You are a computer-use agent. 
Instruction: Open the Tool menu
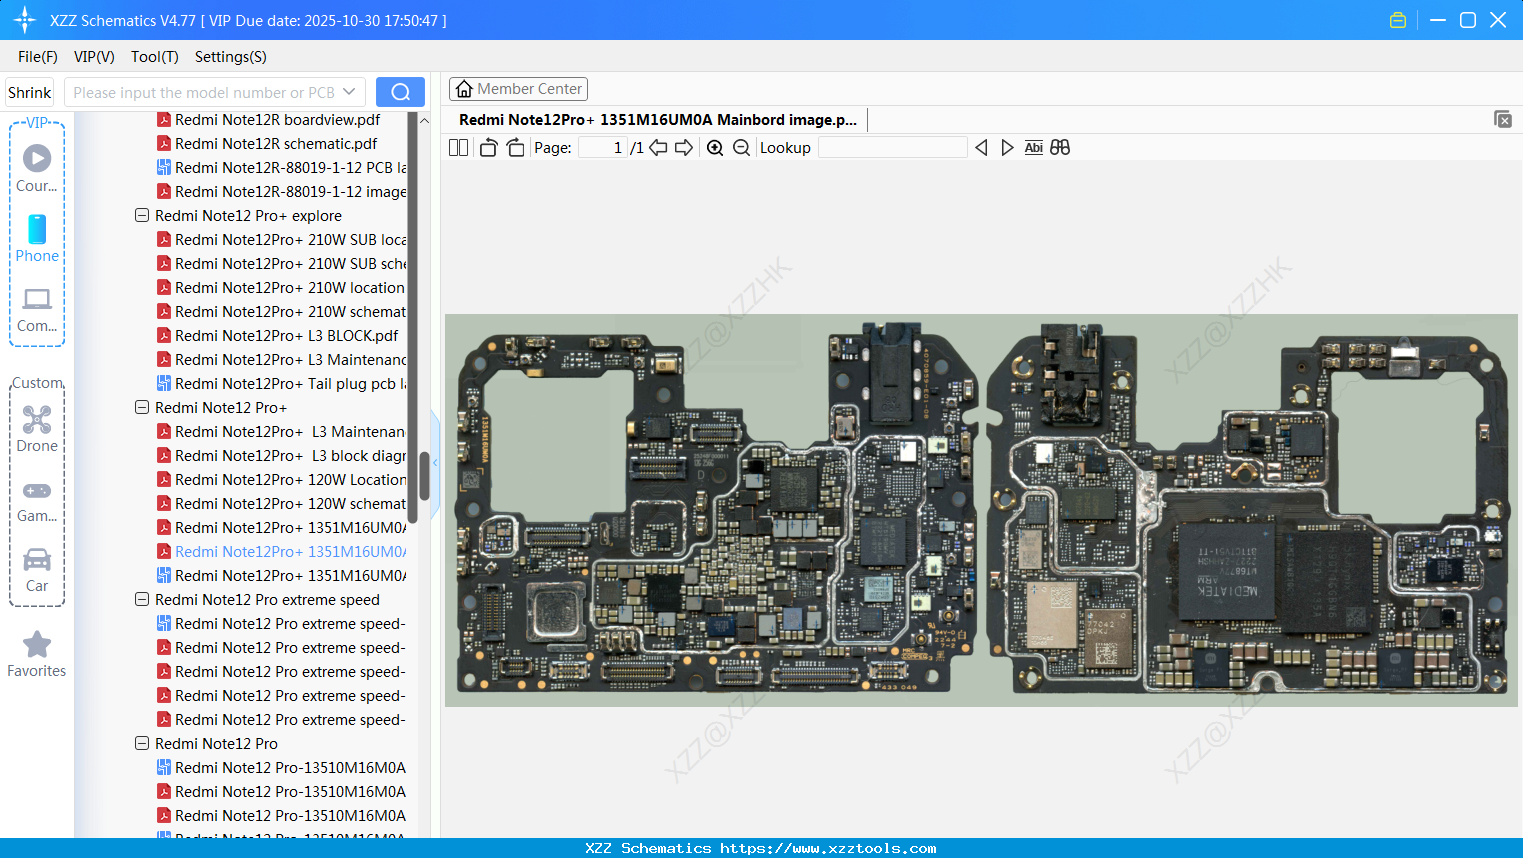tap(154, 57)
